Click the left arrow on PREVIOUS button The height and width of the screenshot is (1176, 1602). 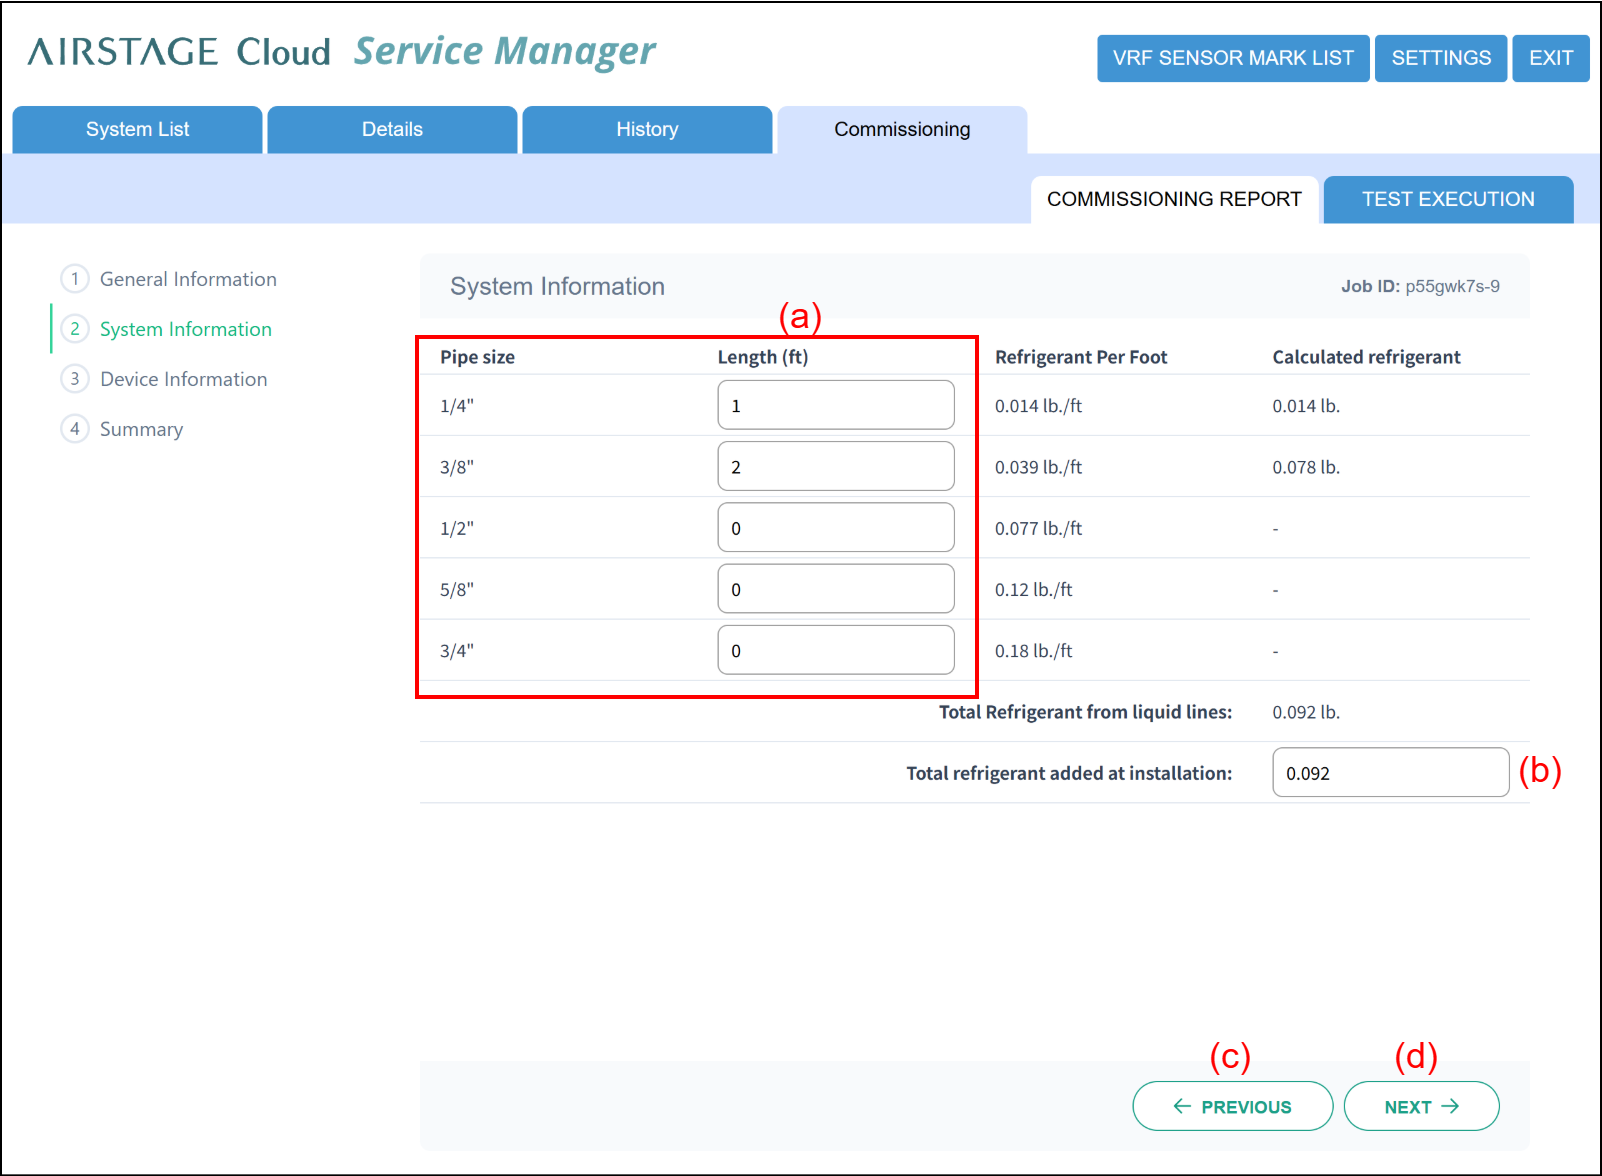1182,1106
